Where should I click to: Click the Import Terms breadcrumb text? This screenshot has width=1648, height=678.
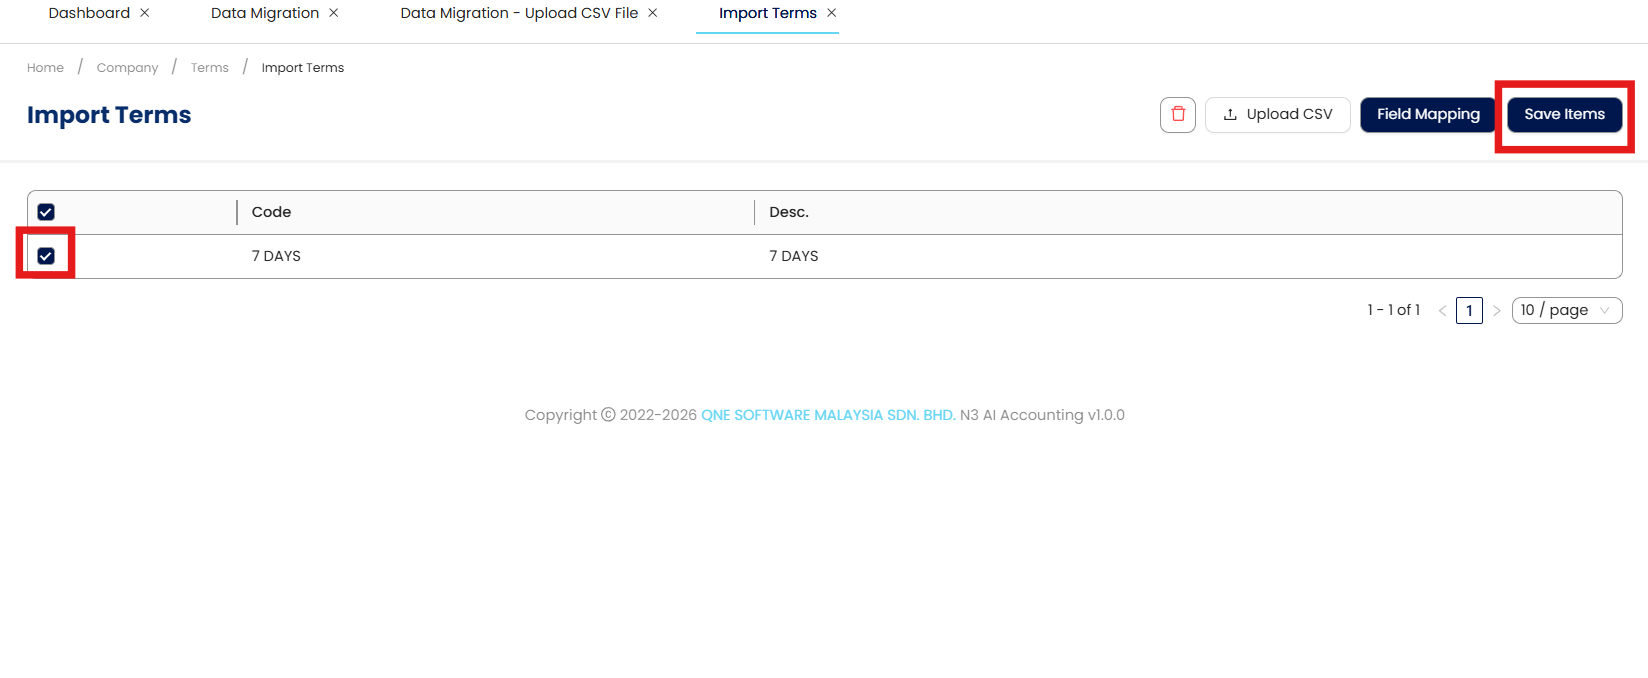(303, 68)
